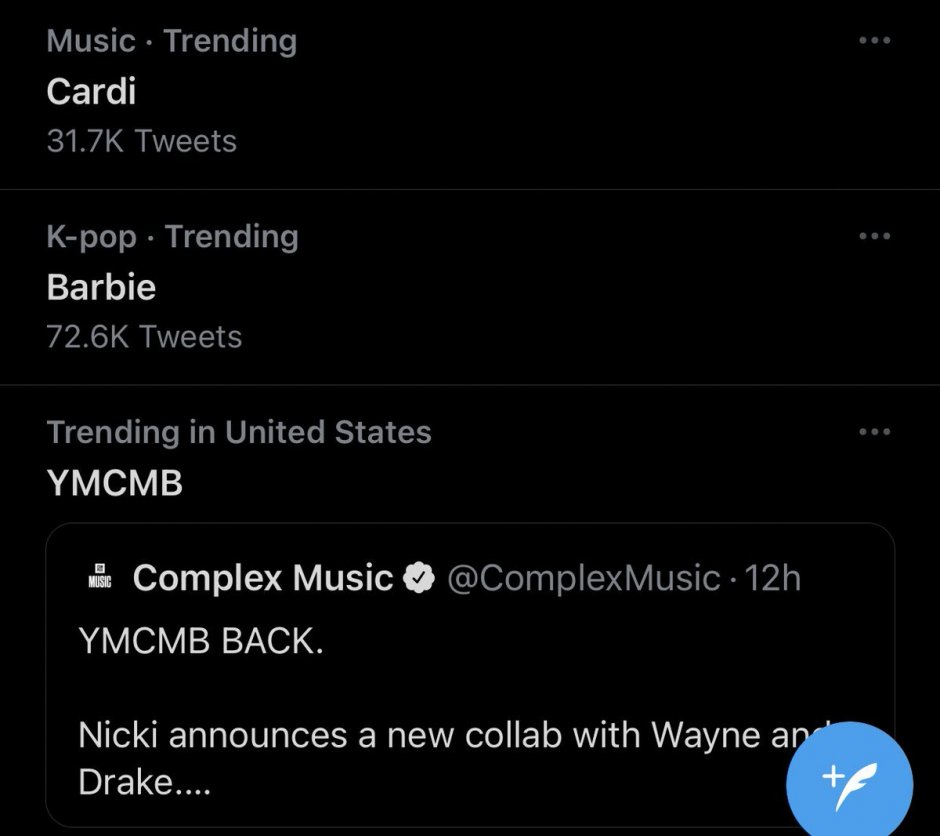
Task: Open more options for Barbie trend
Action: [875, 236]
